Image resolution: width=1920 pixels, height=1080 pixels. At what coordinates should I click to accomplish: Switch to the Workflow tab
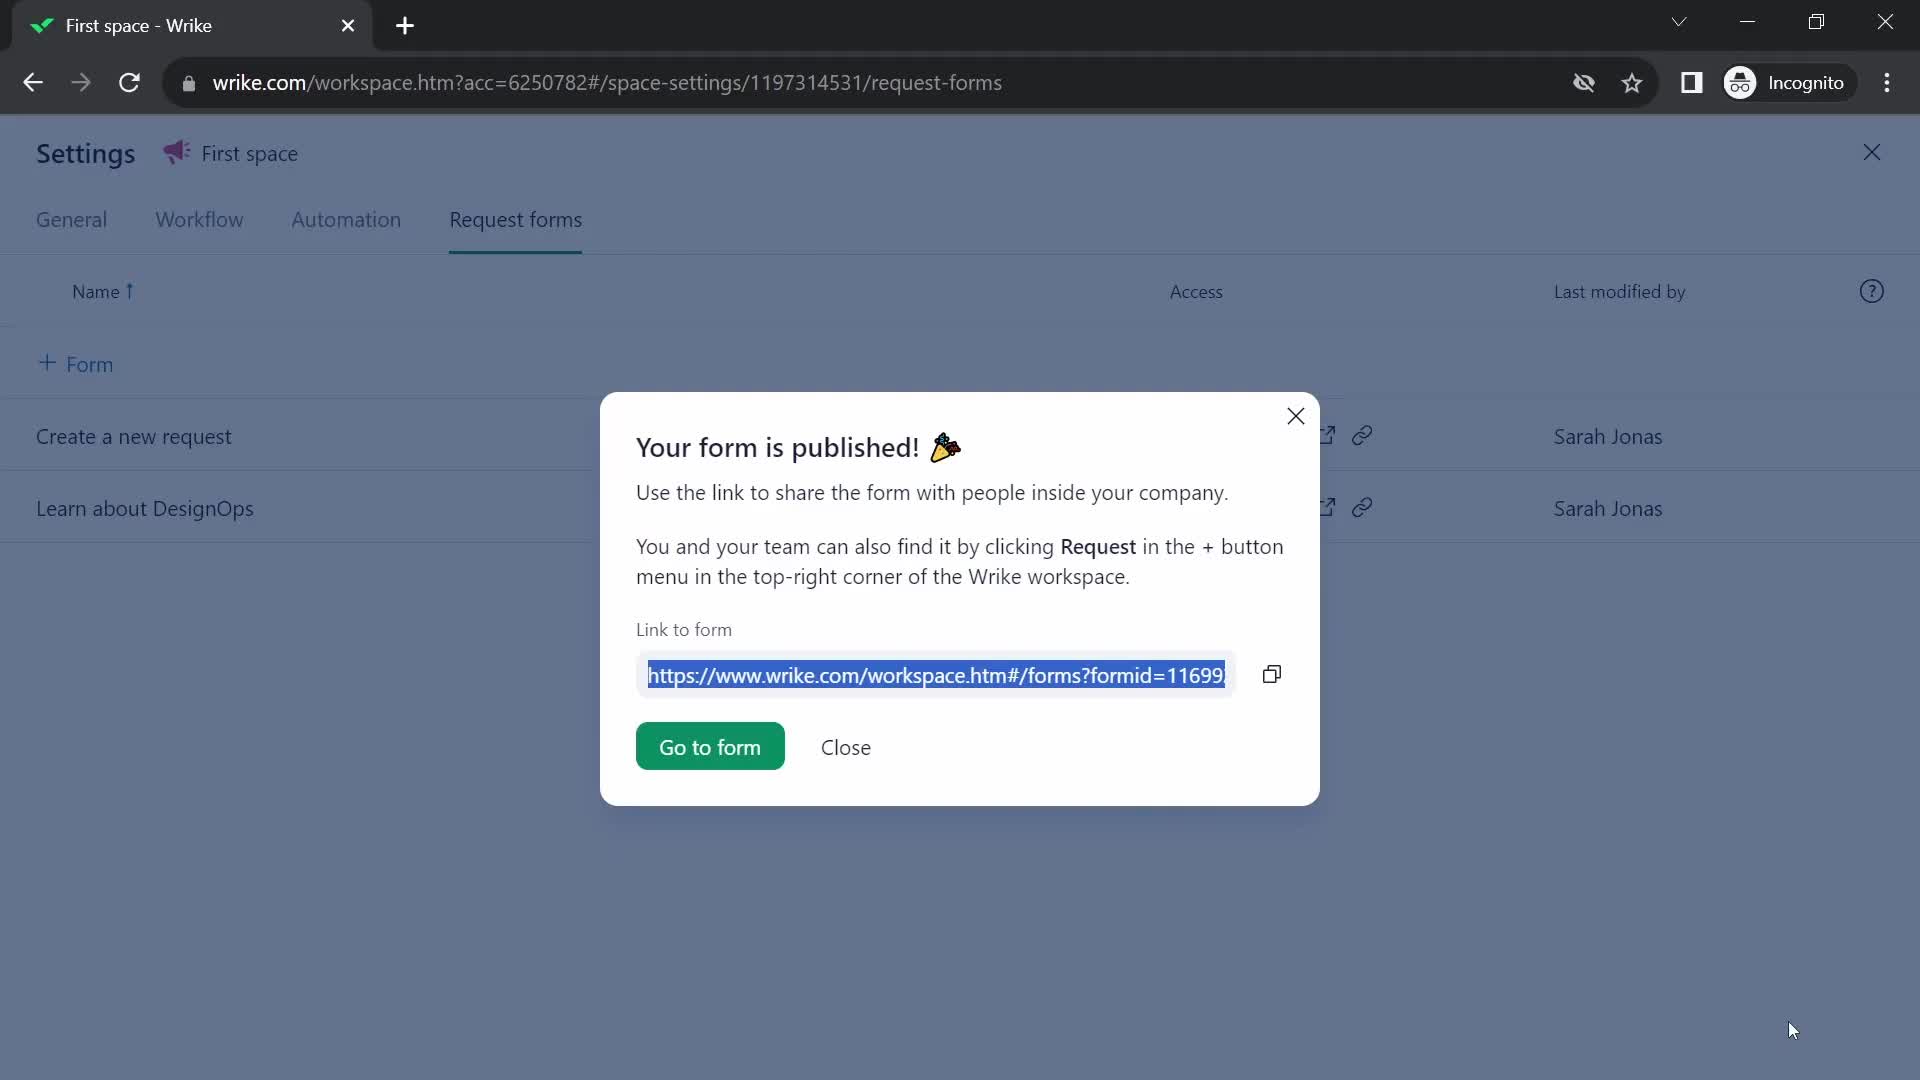(199, 220)
